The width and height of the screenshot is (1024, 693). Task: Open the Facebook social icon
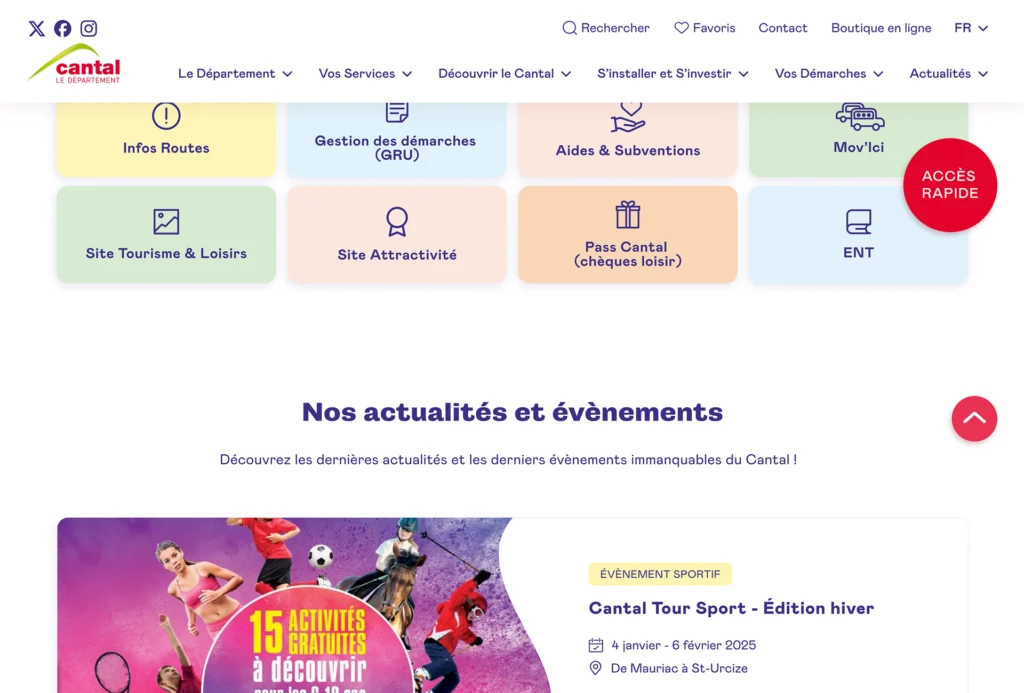point(63,28)
